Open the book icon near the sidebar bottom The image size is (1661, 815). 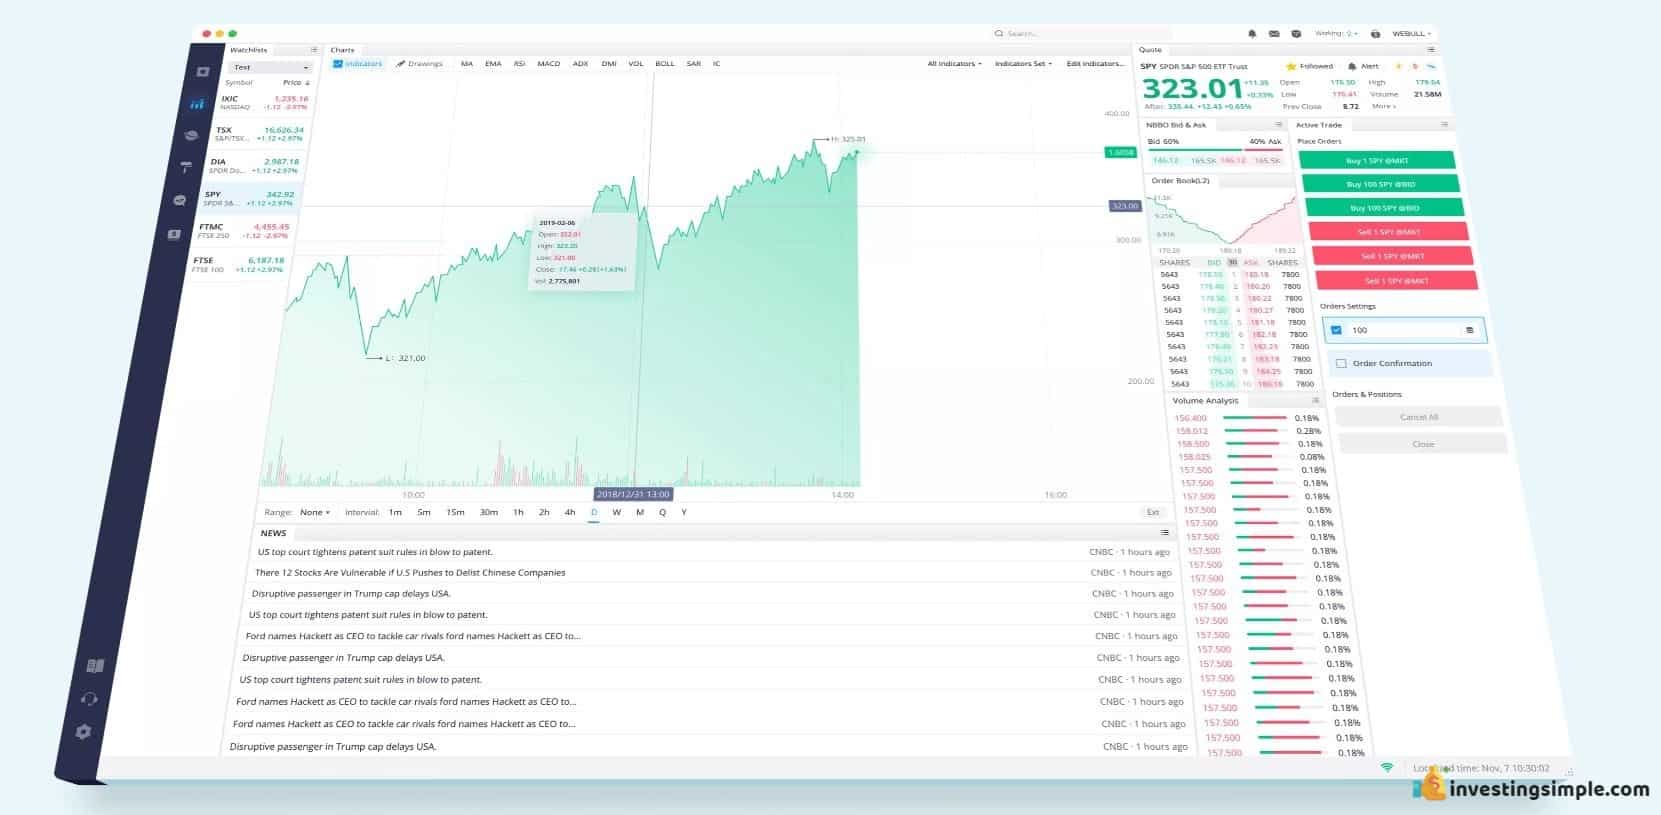(95, 666)
